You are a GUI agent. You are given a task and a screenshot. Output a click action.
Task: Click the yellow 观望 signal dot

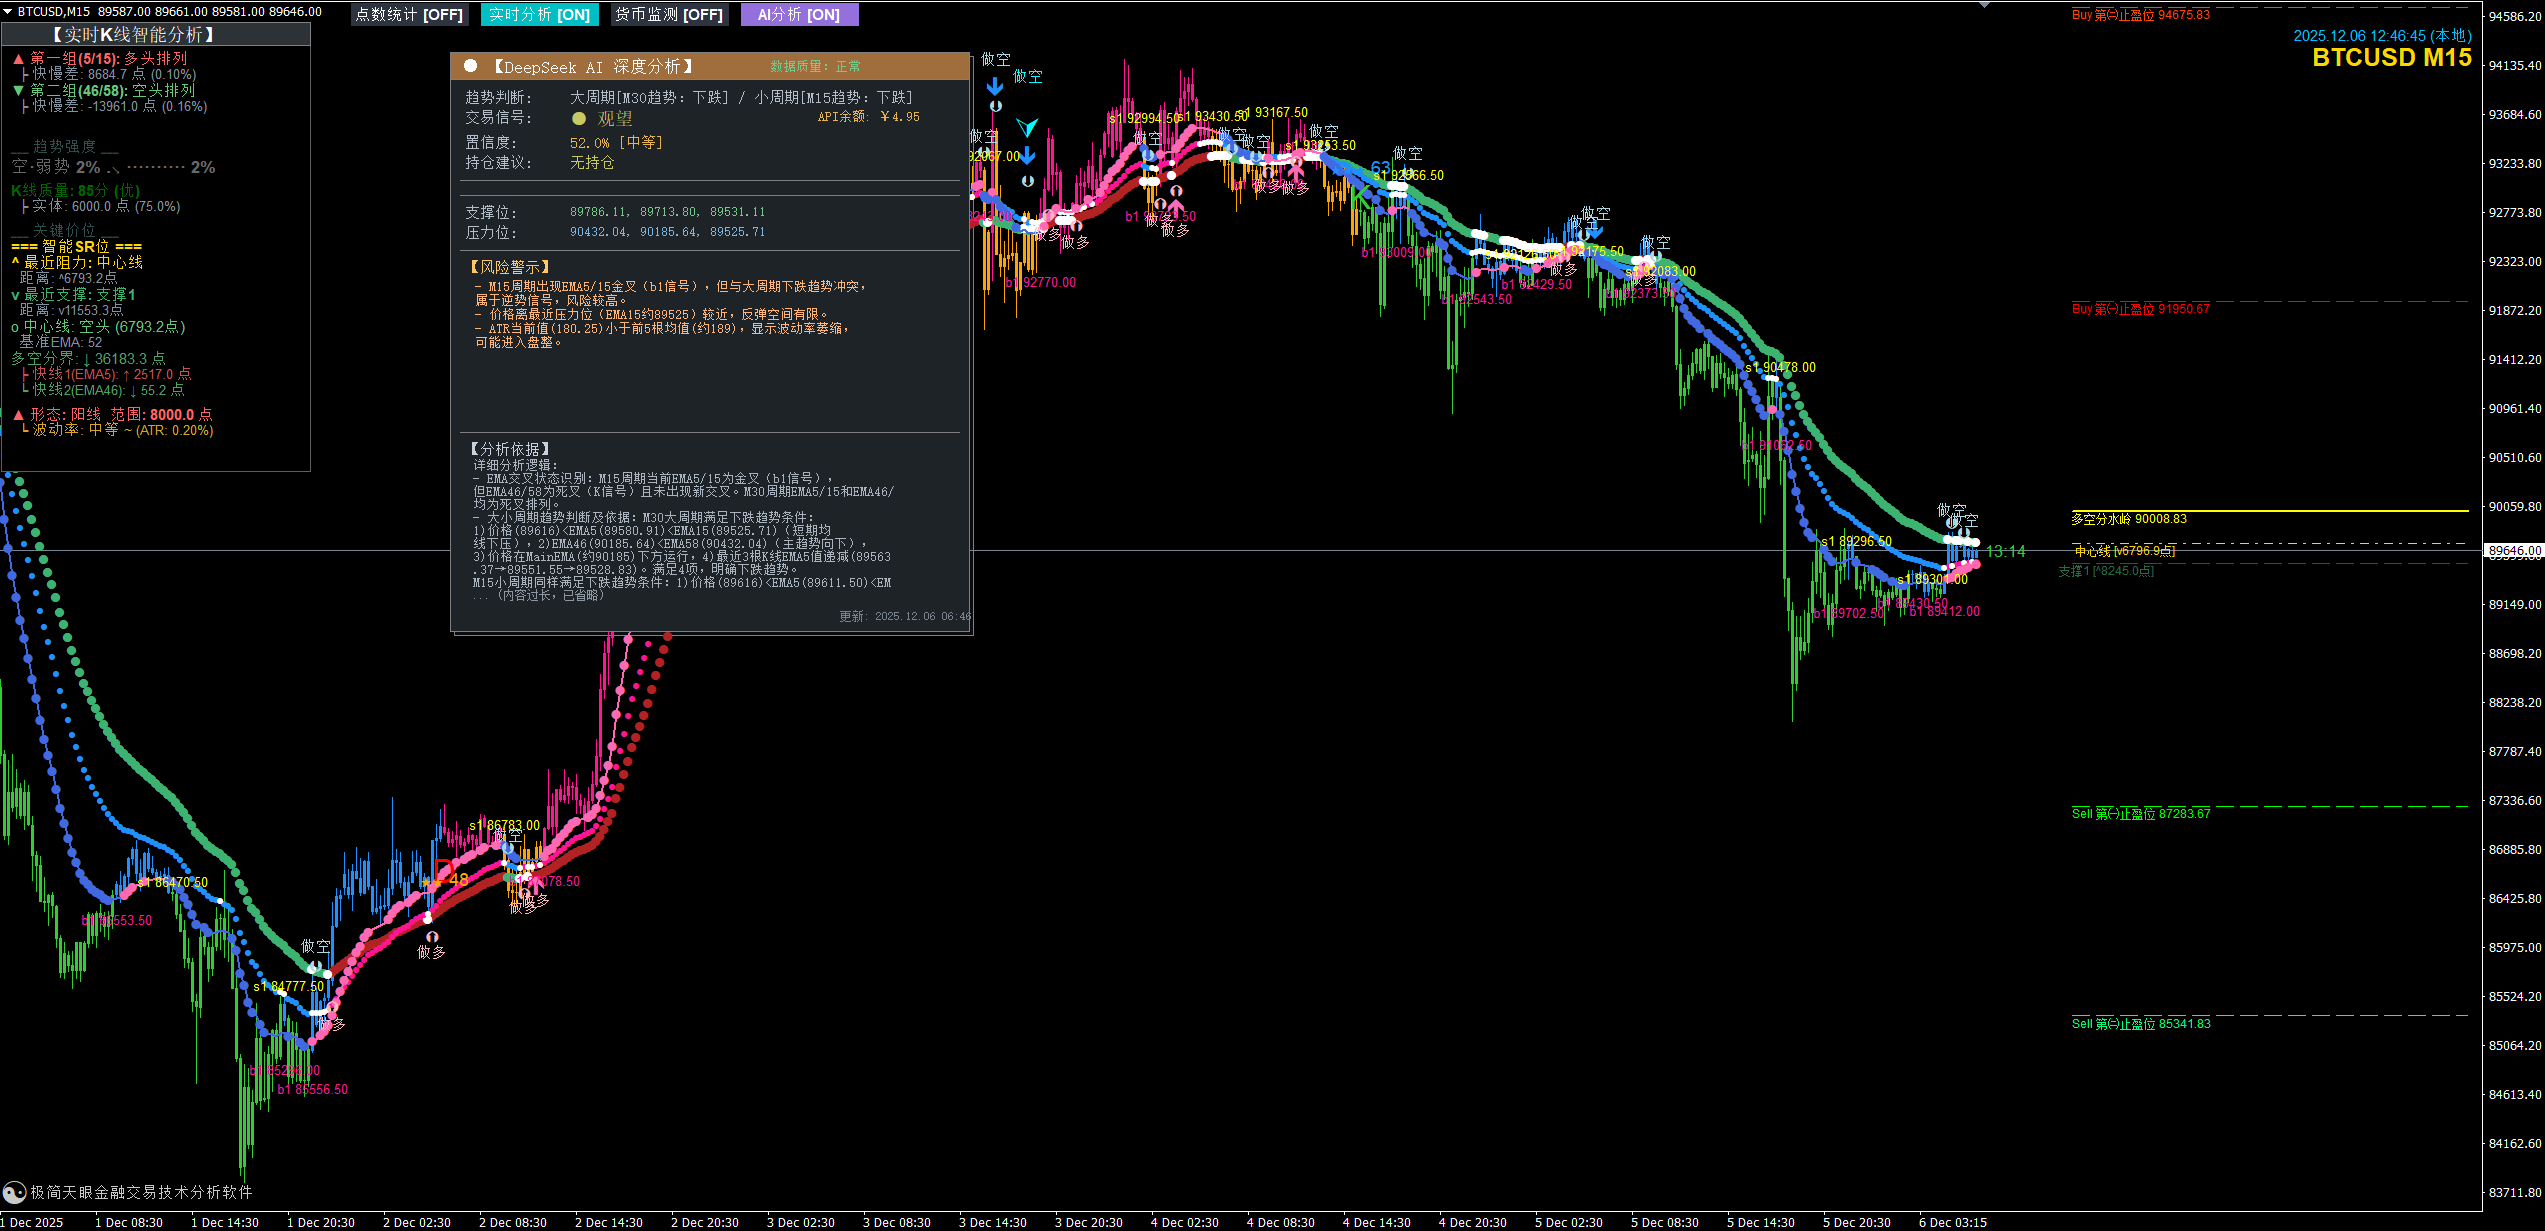coord(579,118)
